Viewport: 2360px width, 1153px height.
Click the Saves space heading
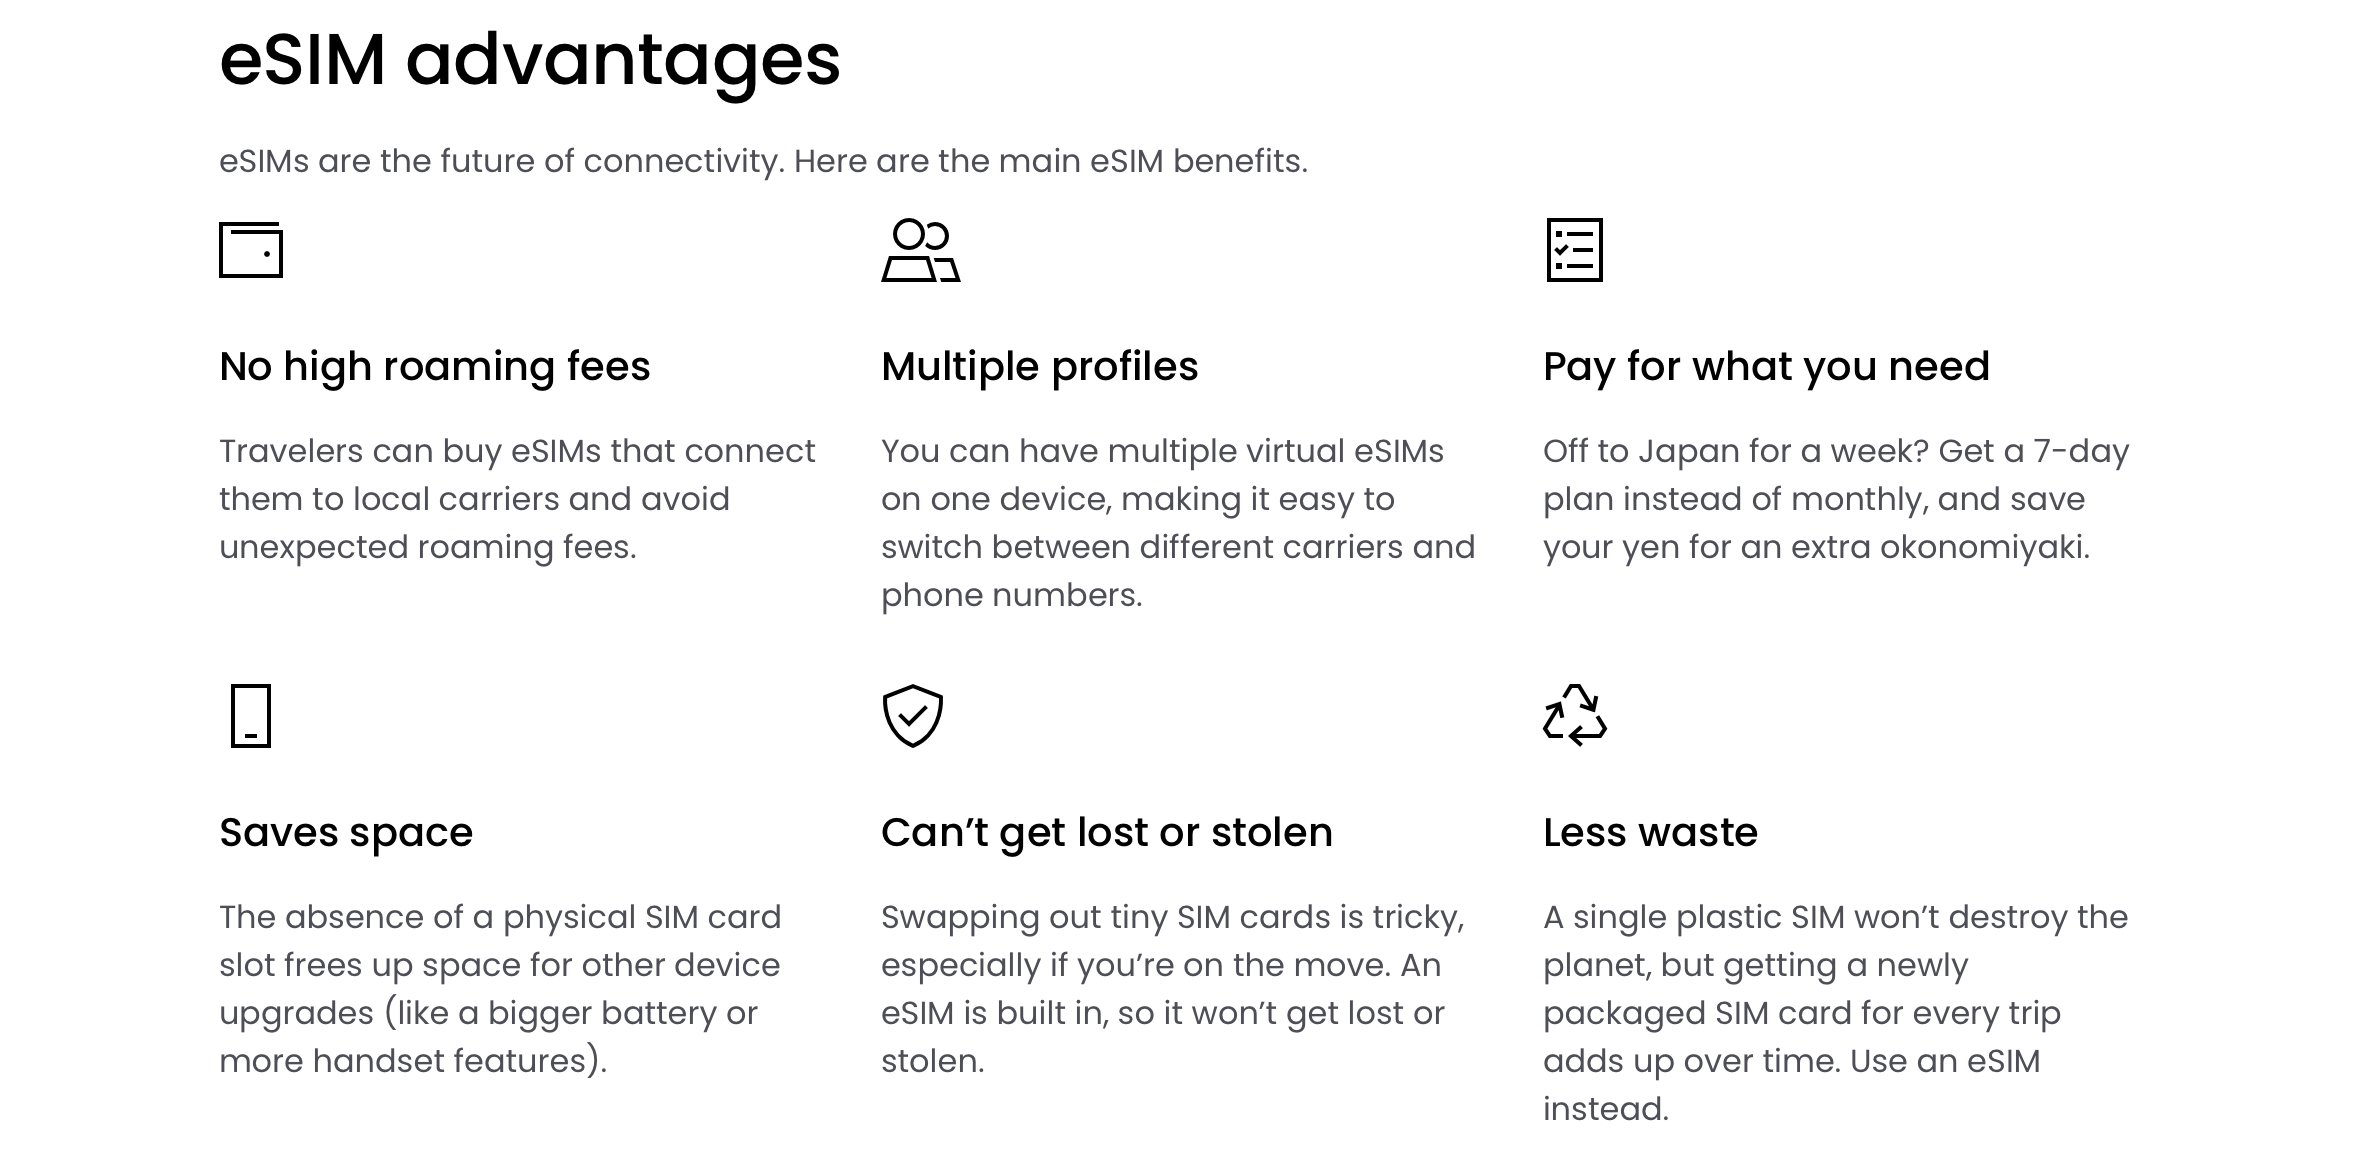point(346,833)
